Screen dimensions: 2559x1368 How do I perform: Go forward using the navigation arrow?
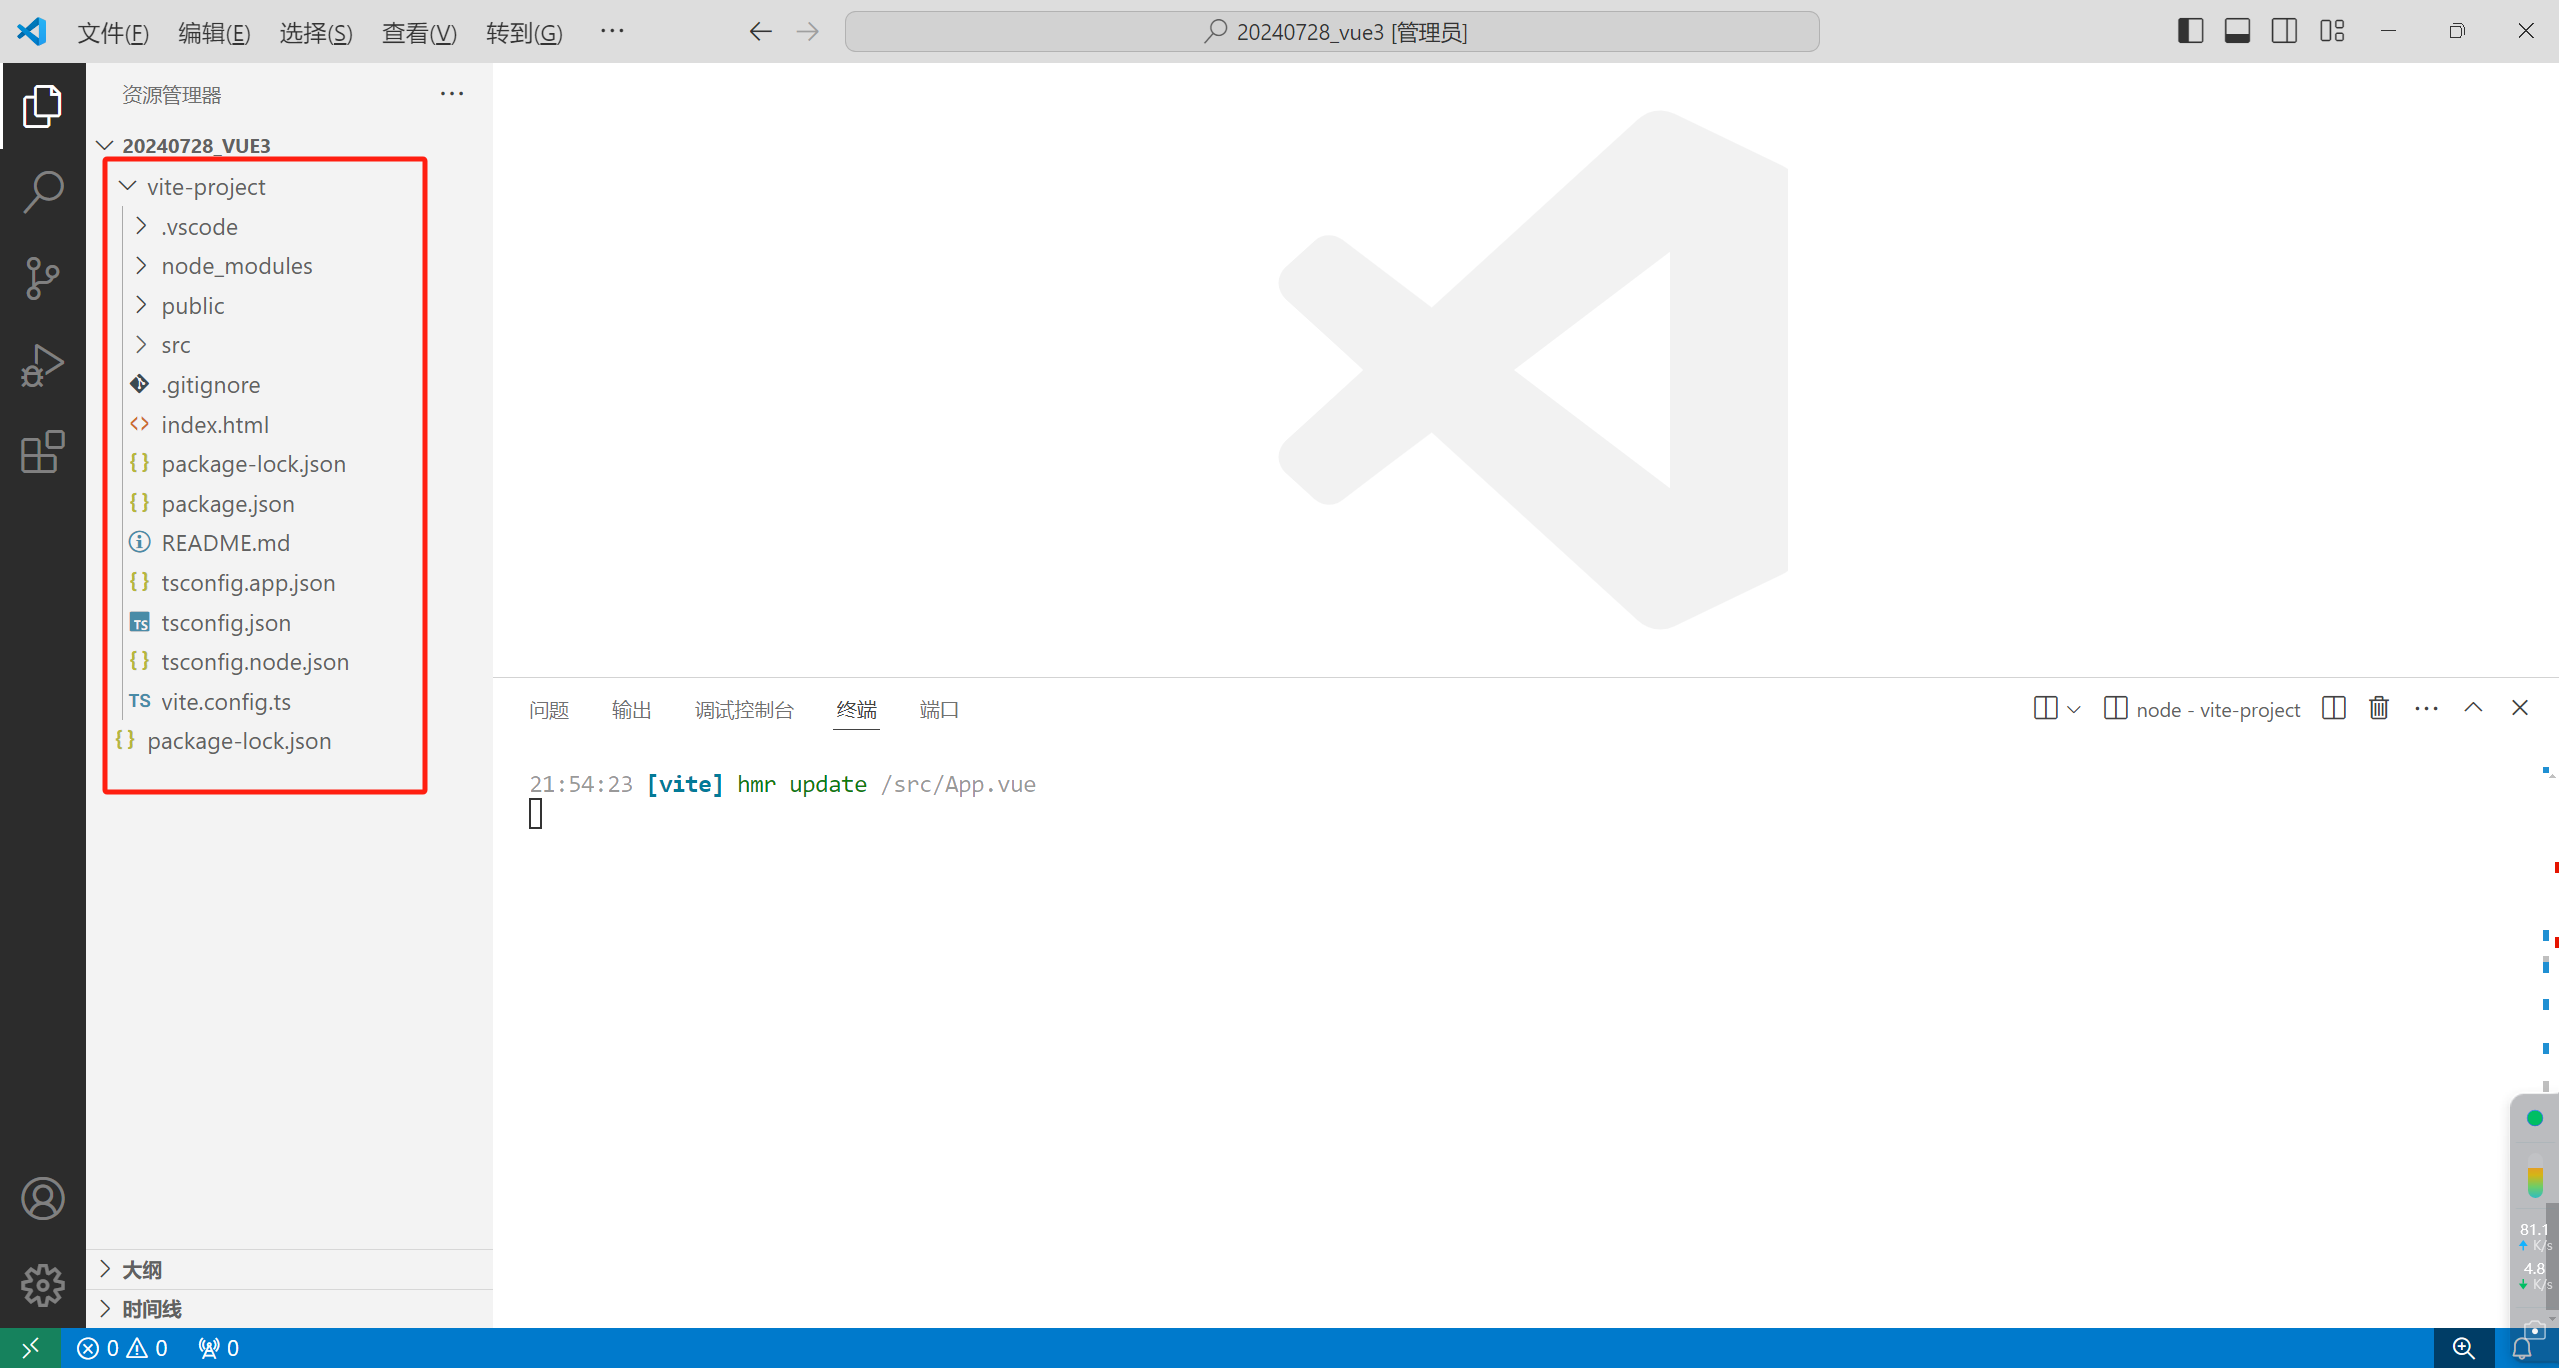(x=808, y=32)
